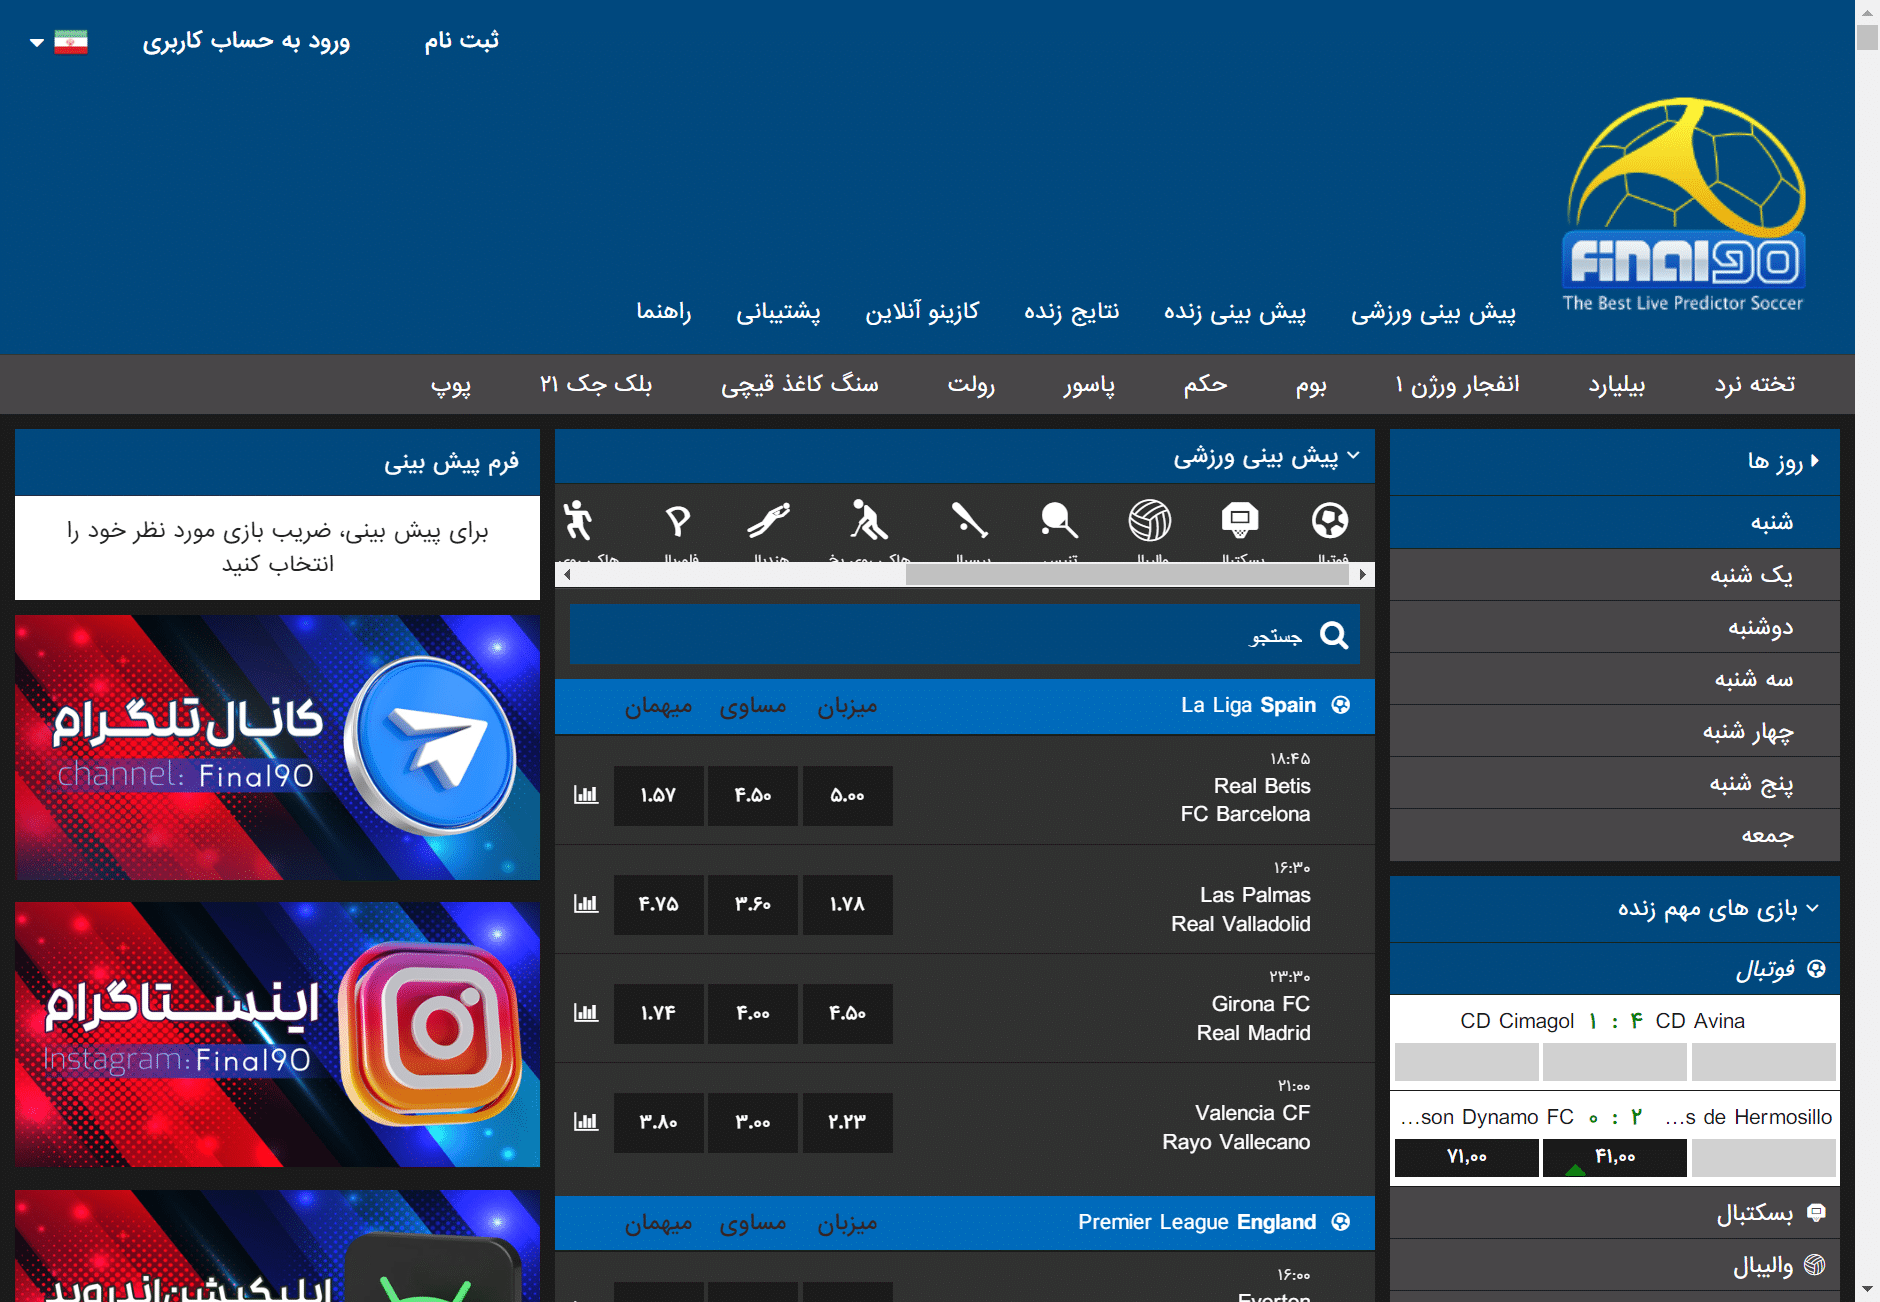Viewport: 1880px width, 1302px height.
Task: Click ورود به حساب کاربری login link
Action: click(246, 40)
